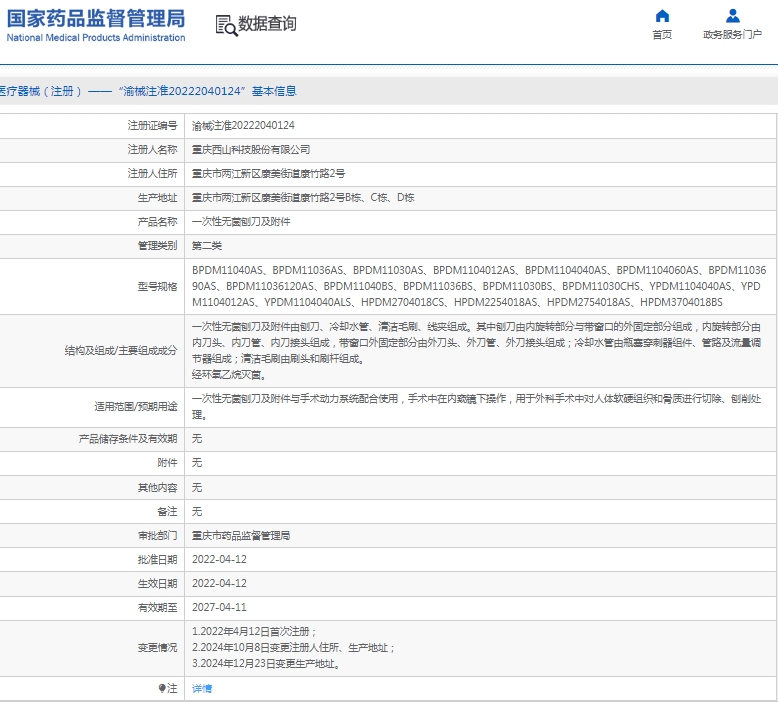The image size is (778, 705).
Task: Click the 附件 label
Action: 167,463
